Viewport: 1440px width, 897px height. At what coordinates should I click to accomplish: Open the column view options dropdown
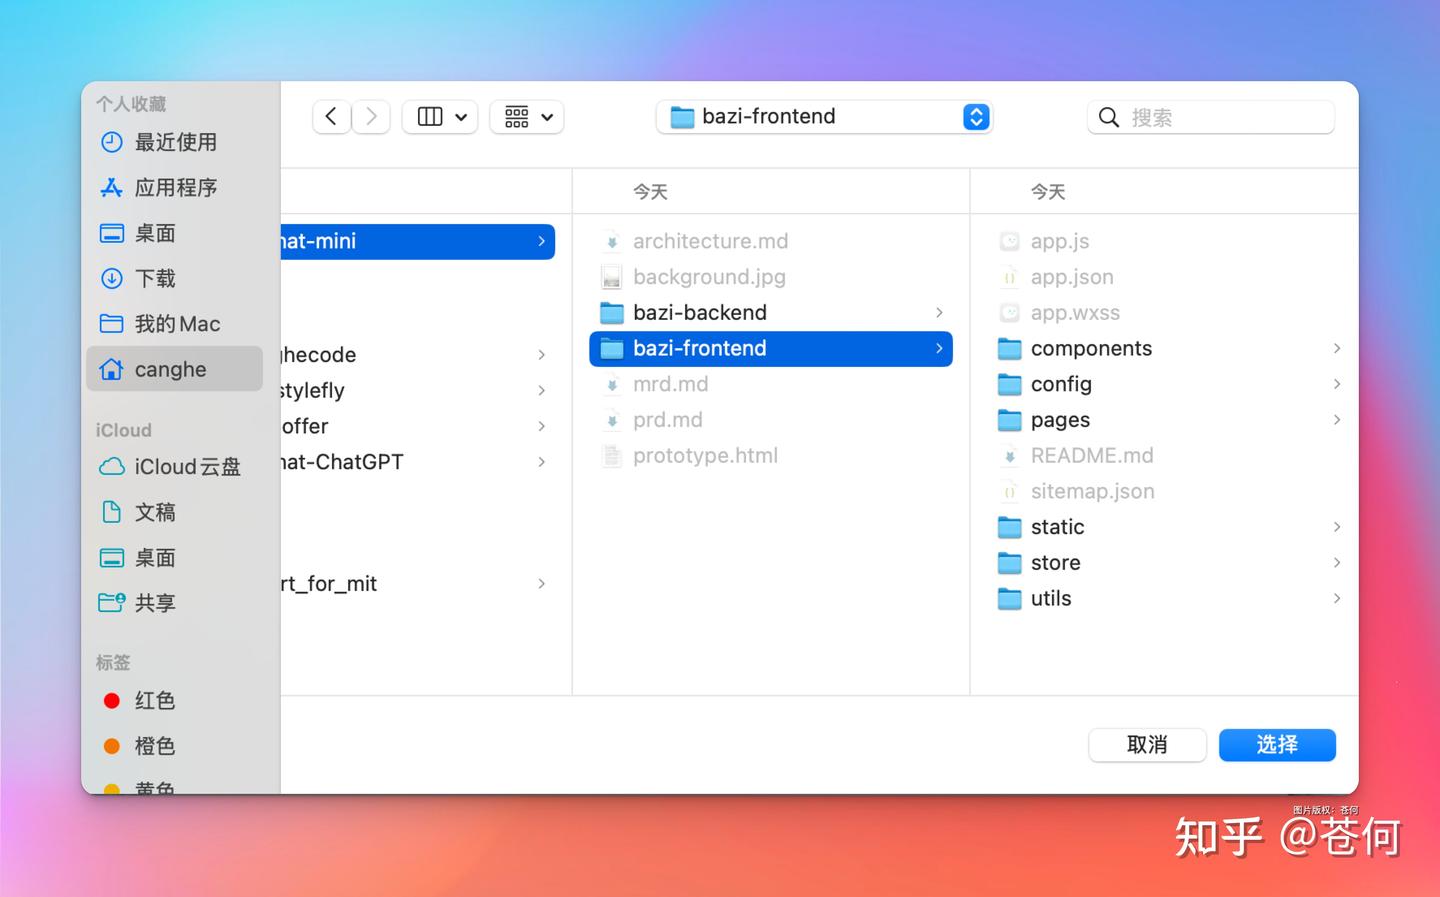tap(440, 117)
